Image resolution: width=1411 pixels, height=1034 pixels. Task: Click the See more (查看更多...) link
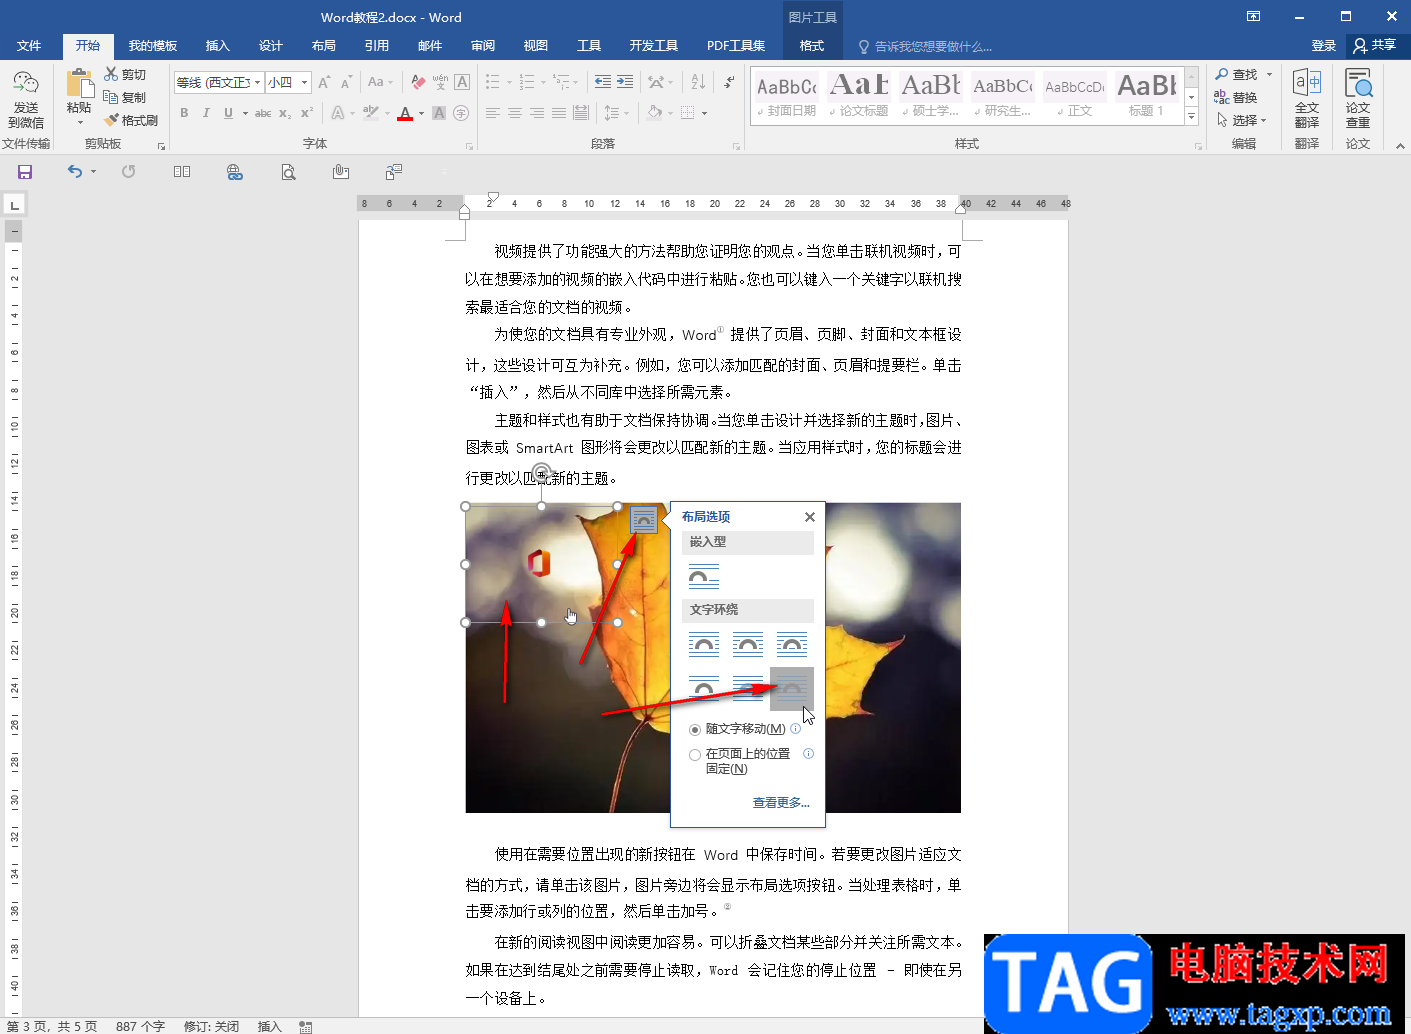tap(781, 803)
